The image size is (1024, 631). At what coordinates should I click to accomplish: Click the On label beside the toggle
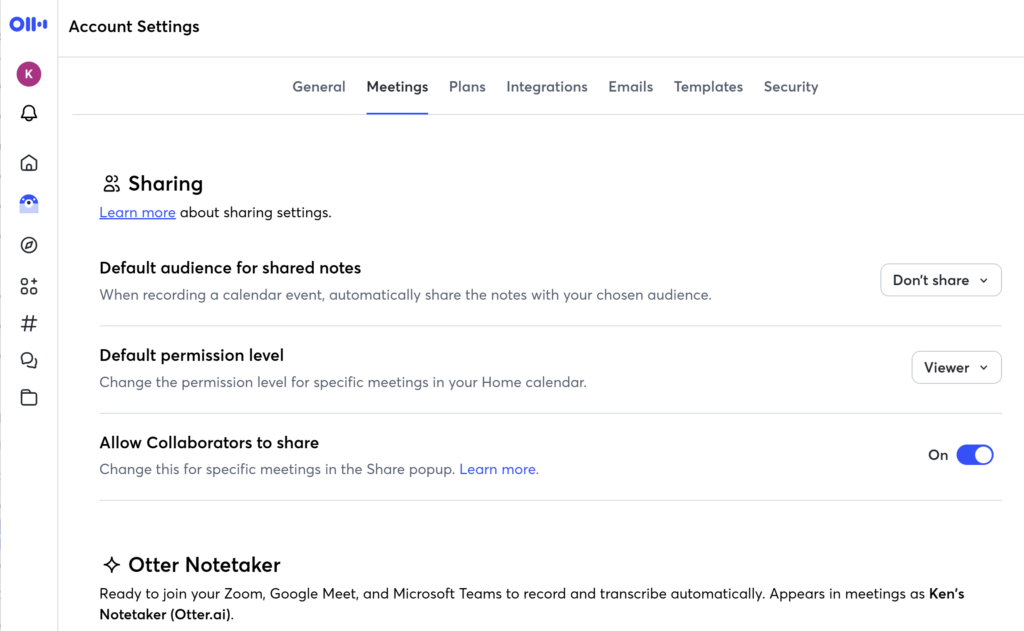pos(938,455)
